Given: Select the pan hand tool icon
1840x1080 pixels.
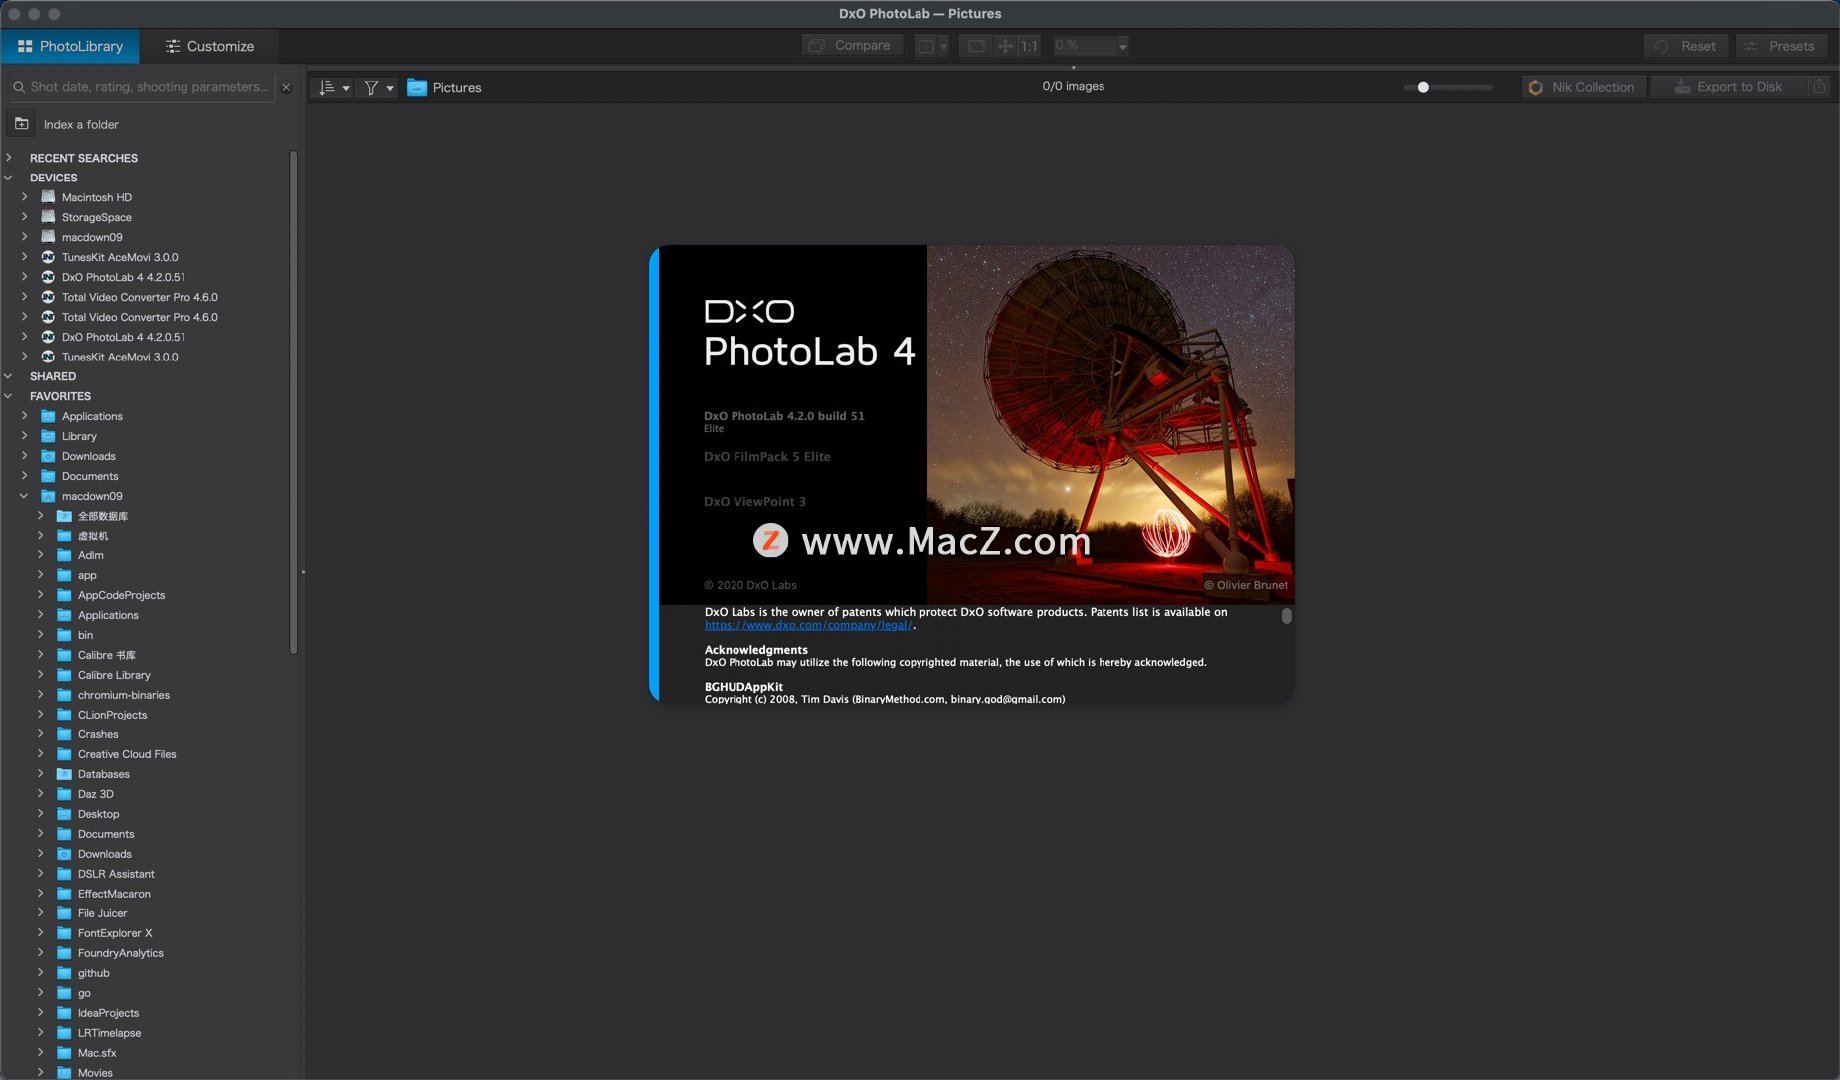Looking at the screenshot, I should pyautogui.click(x=1005, y=46).
